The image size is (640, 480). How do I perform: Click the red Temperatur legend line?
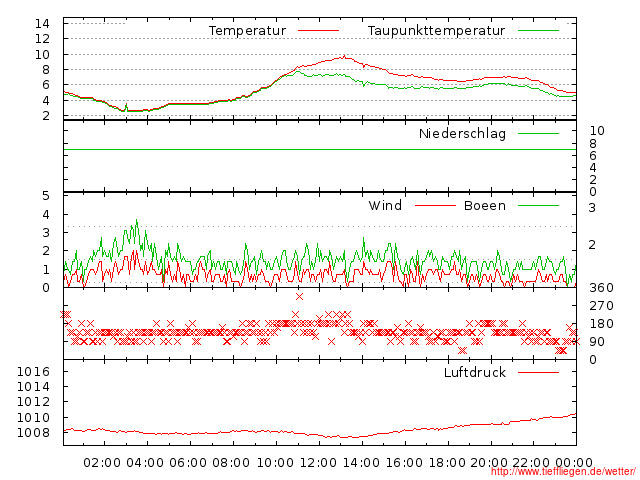click(x=319, y=31)
